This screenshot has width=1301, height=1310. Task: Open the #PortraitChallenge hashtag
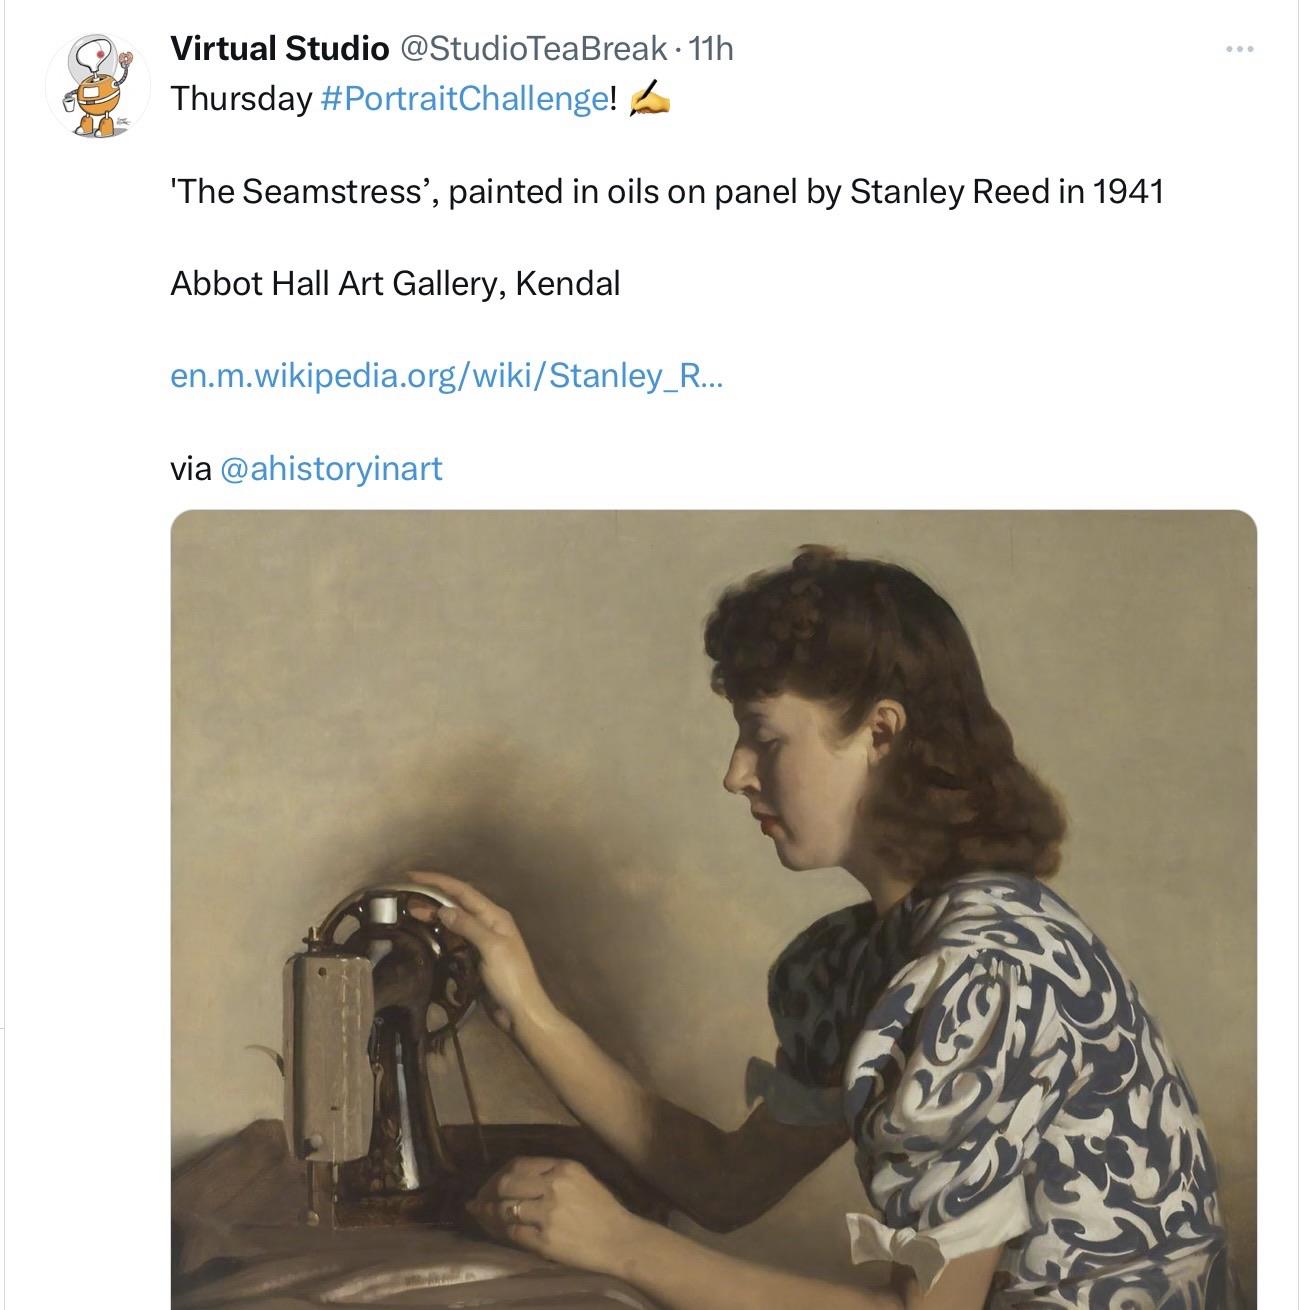[463, 99]
